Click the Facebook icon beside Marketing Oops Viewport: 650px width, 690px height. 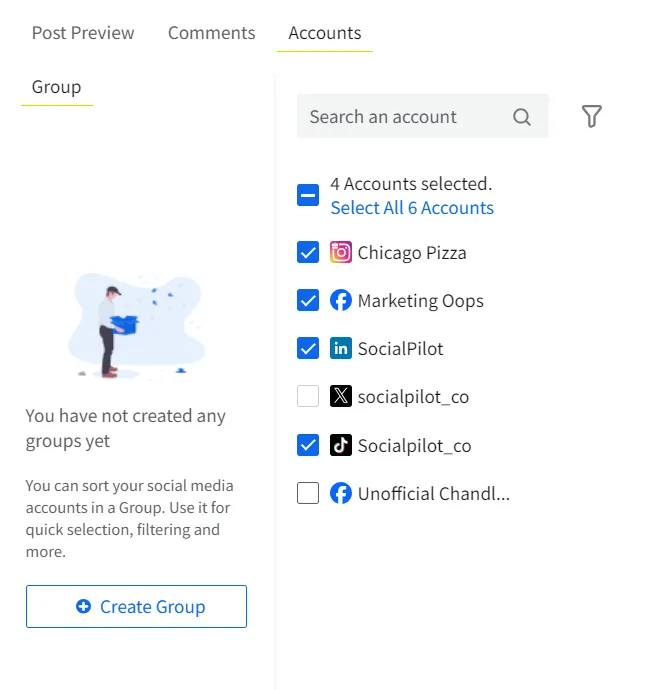click(341, 300)
